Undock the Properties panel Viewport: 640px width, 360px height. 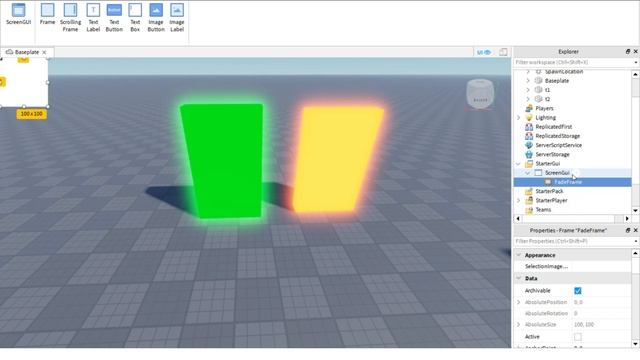click(628, 230)
